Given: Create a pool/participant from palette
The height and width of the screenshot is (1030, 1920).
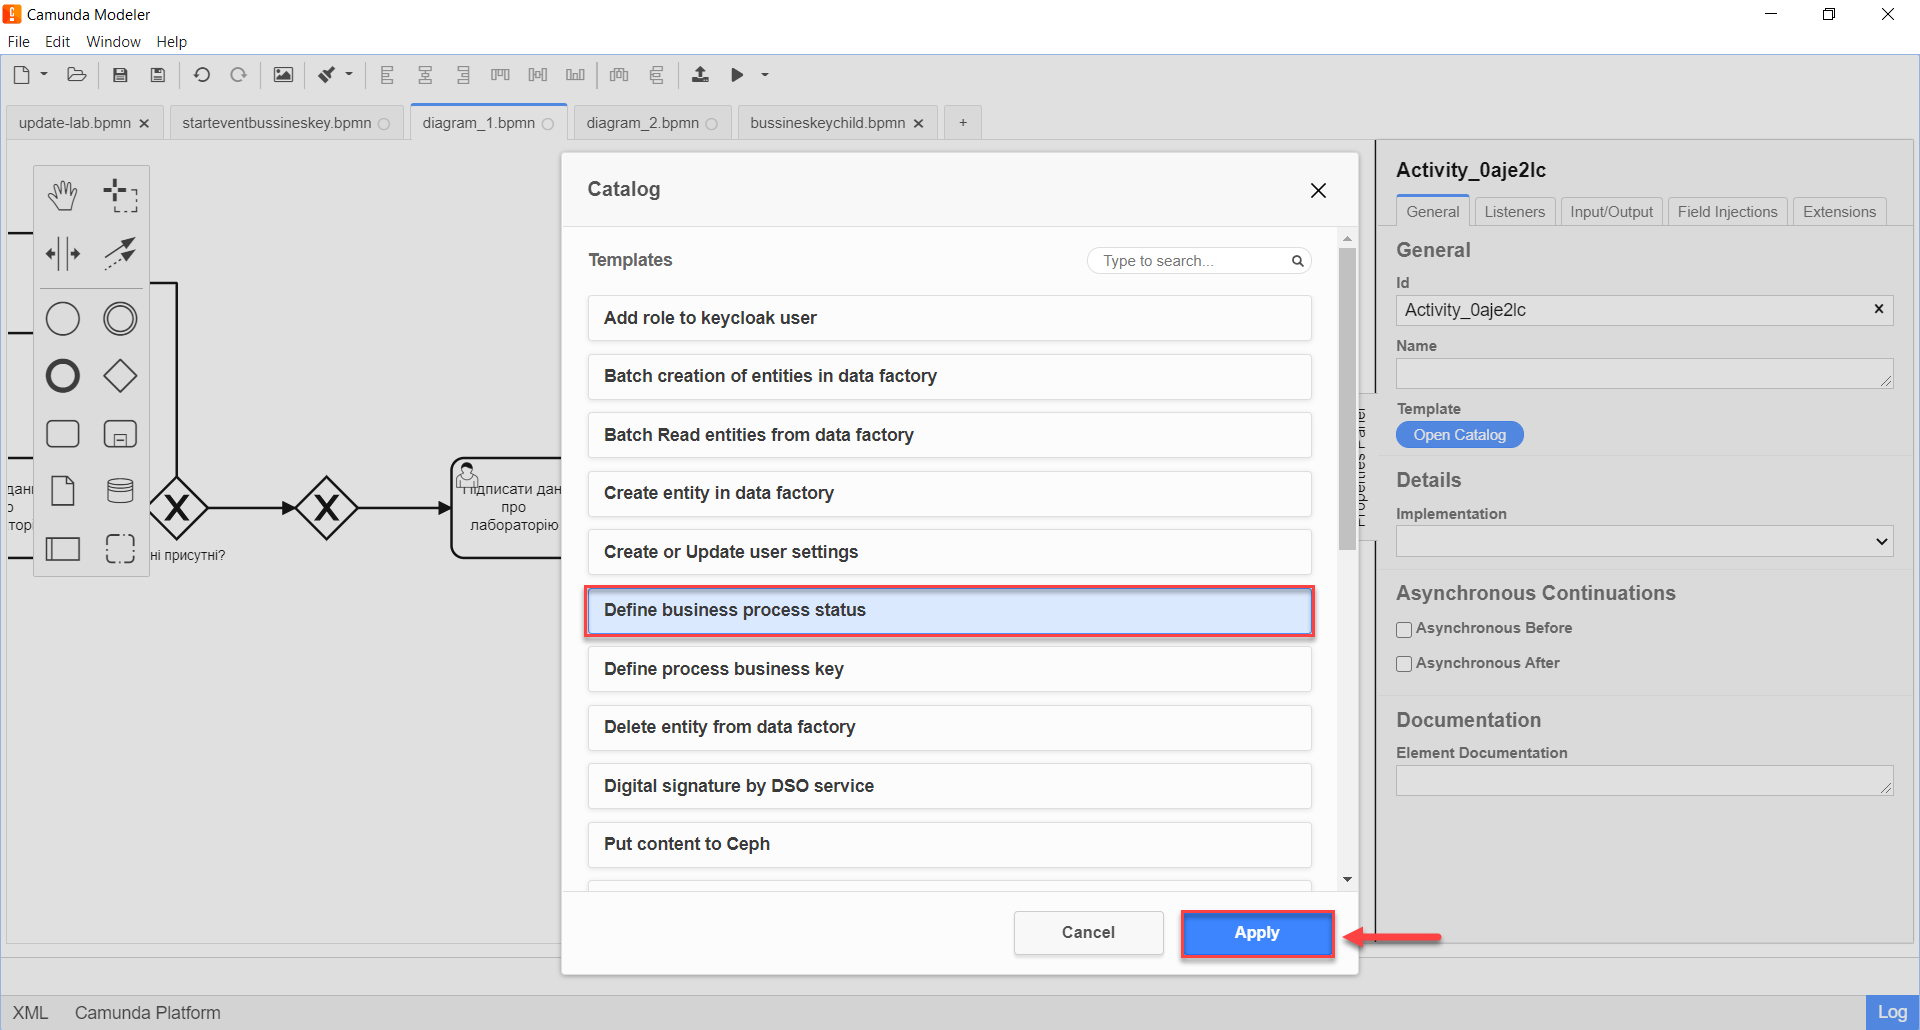Looking at the screenshot, I should click(x=63, y=549).
